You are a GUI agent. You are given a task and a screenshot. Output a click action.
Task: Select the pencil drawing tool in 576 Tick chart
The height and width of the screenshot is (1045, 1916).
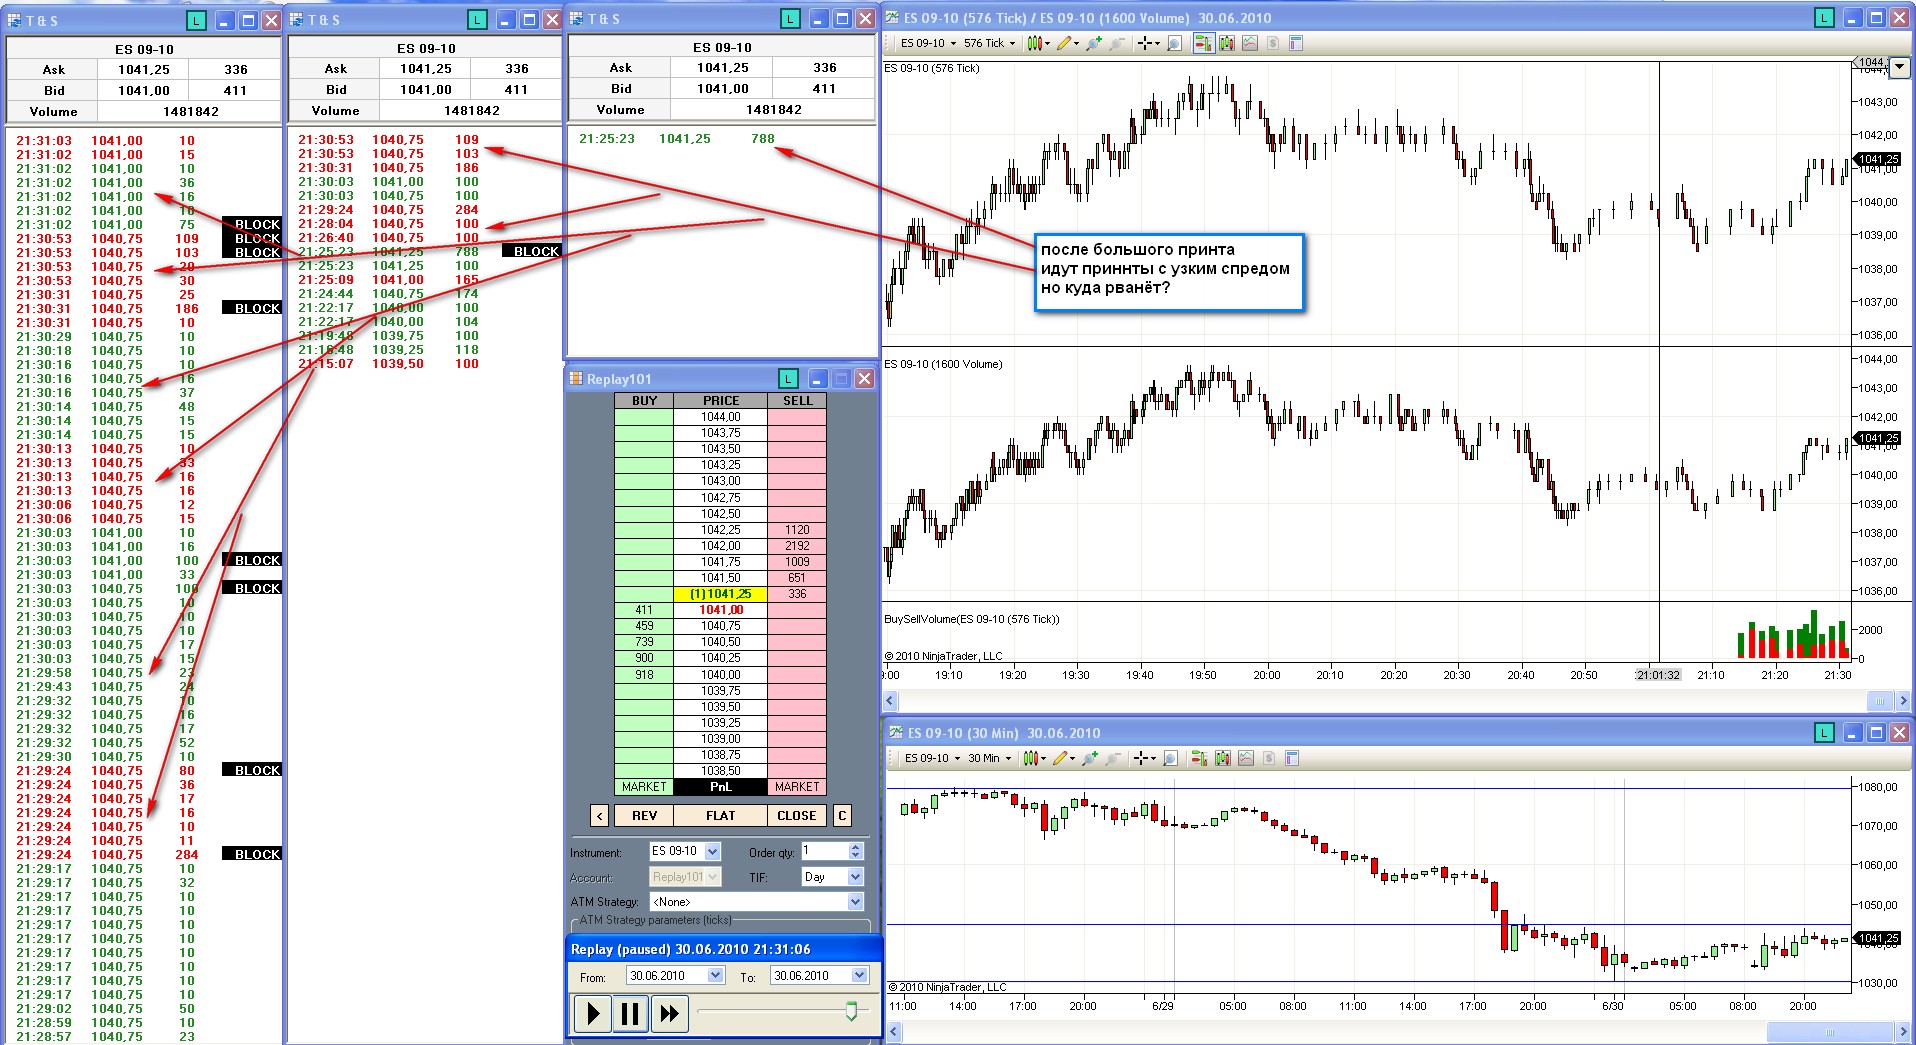click(1064, 43)
